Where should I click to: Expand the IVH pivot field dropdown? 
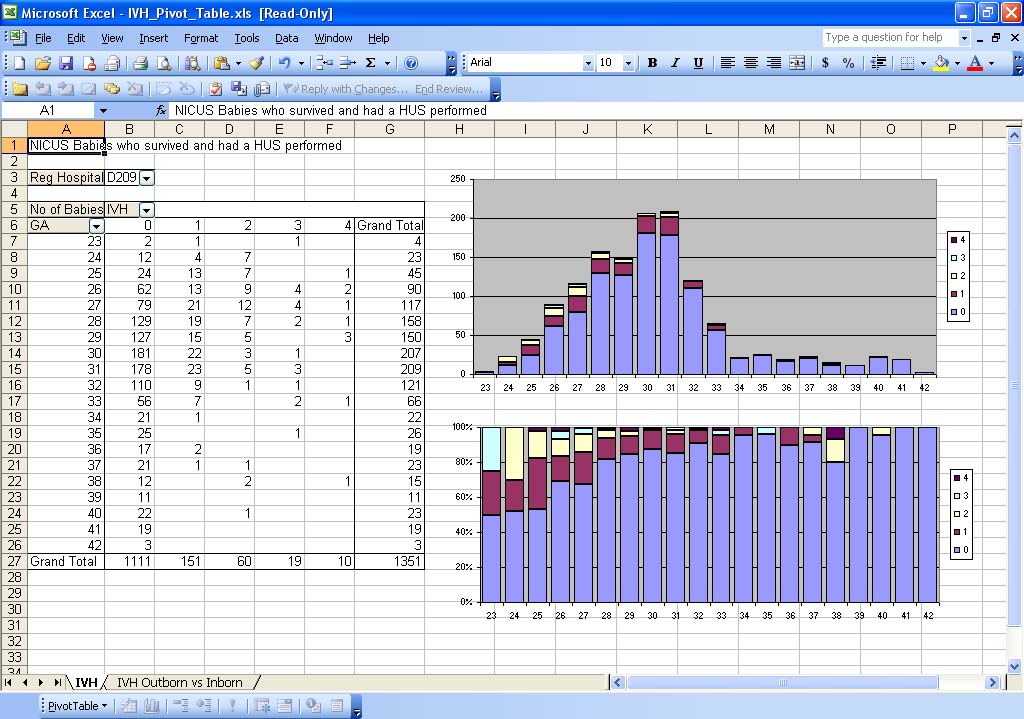(x=147, y=210)
